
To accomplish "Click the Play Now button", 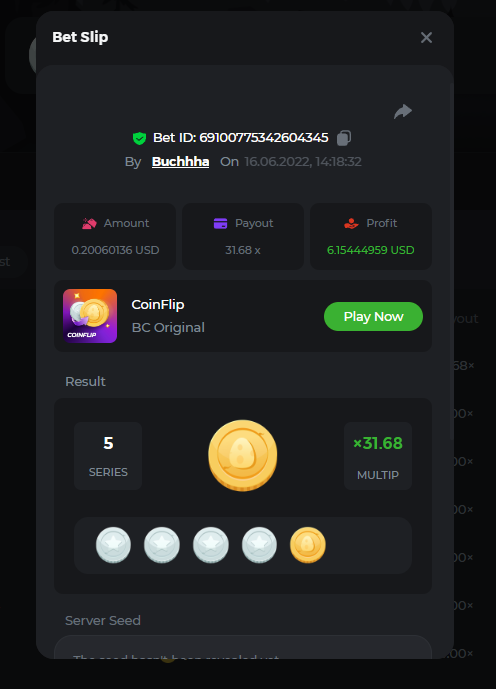I will tap(373, 316).
